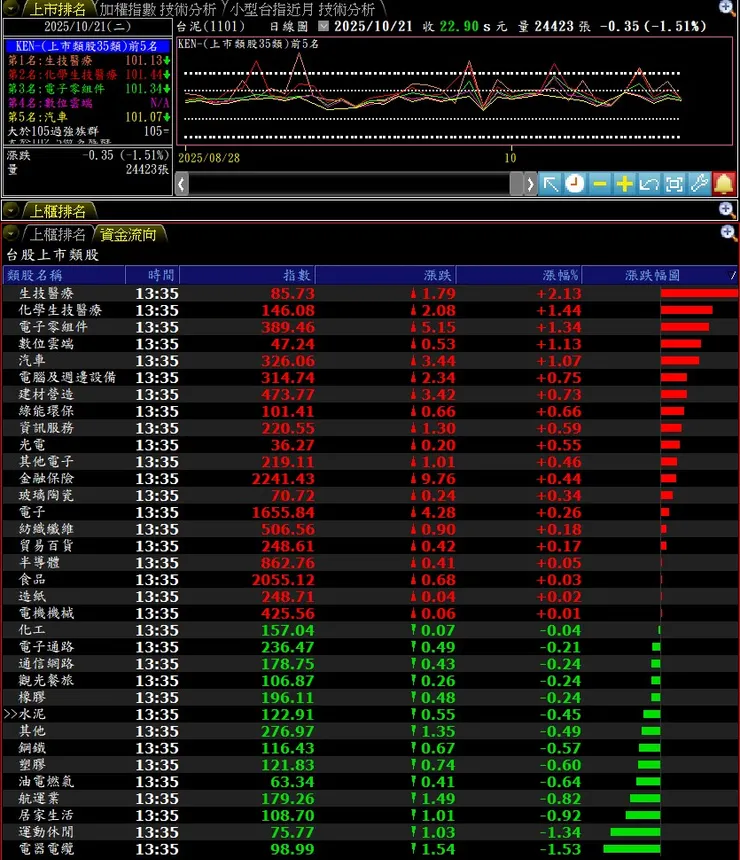Click the chart scrollbar left arrow

(x=182, y=184)
